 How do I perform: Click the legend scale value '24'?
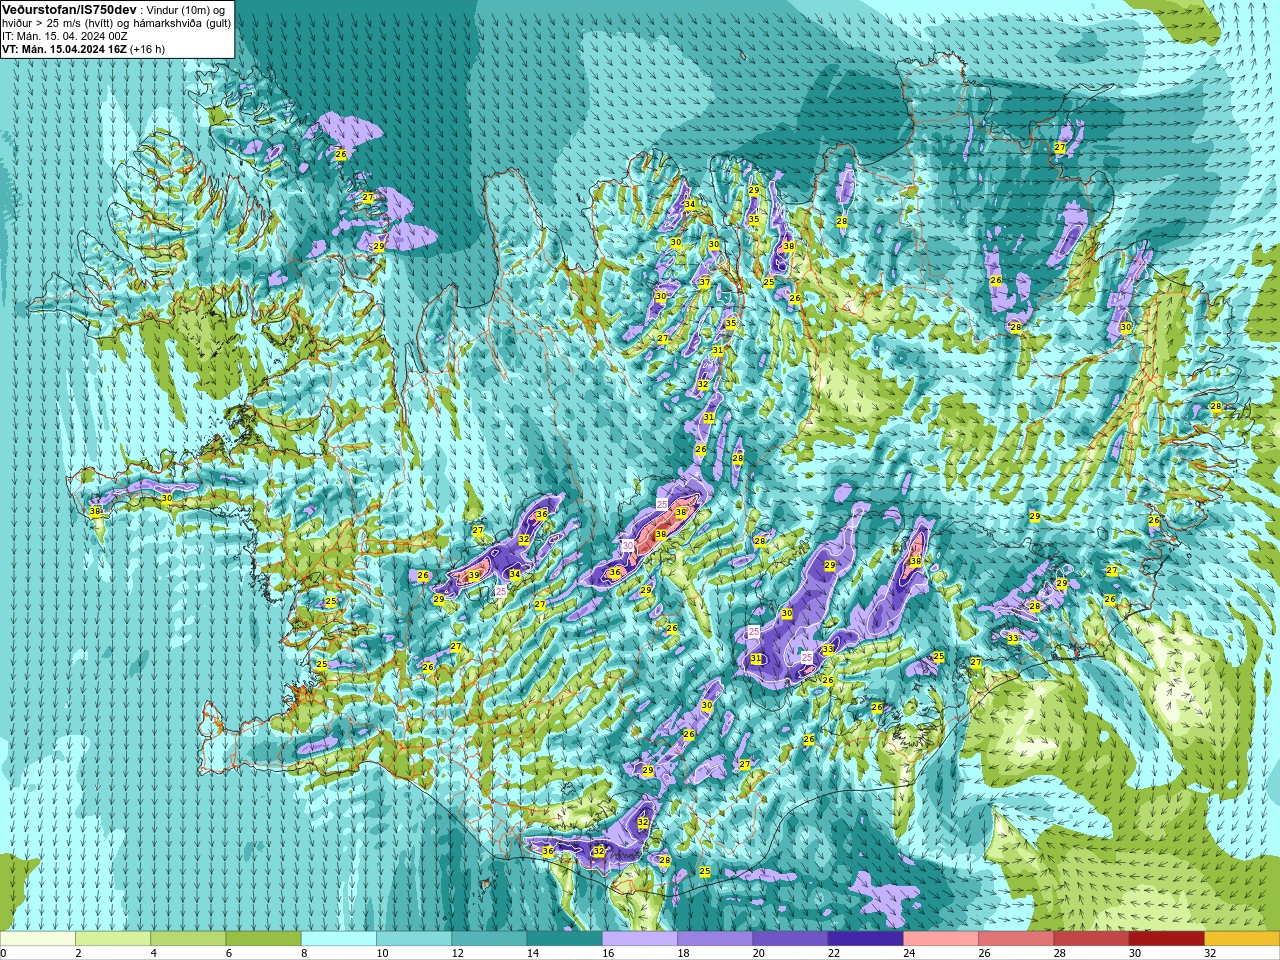[909, 953]
